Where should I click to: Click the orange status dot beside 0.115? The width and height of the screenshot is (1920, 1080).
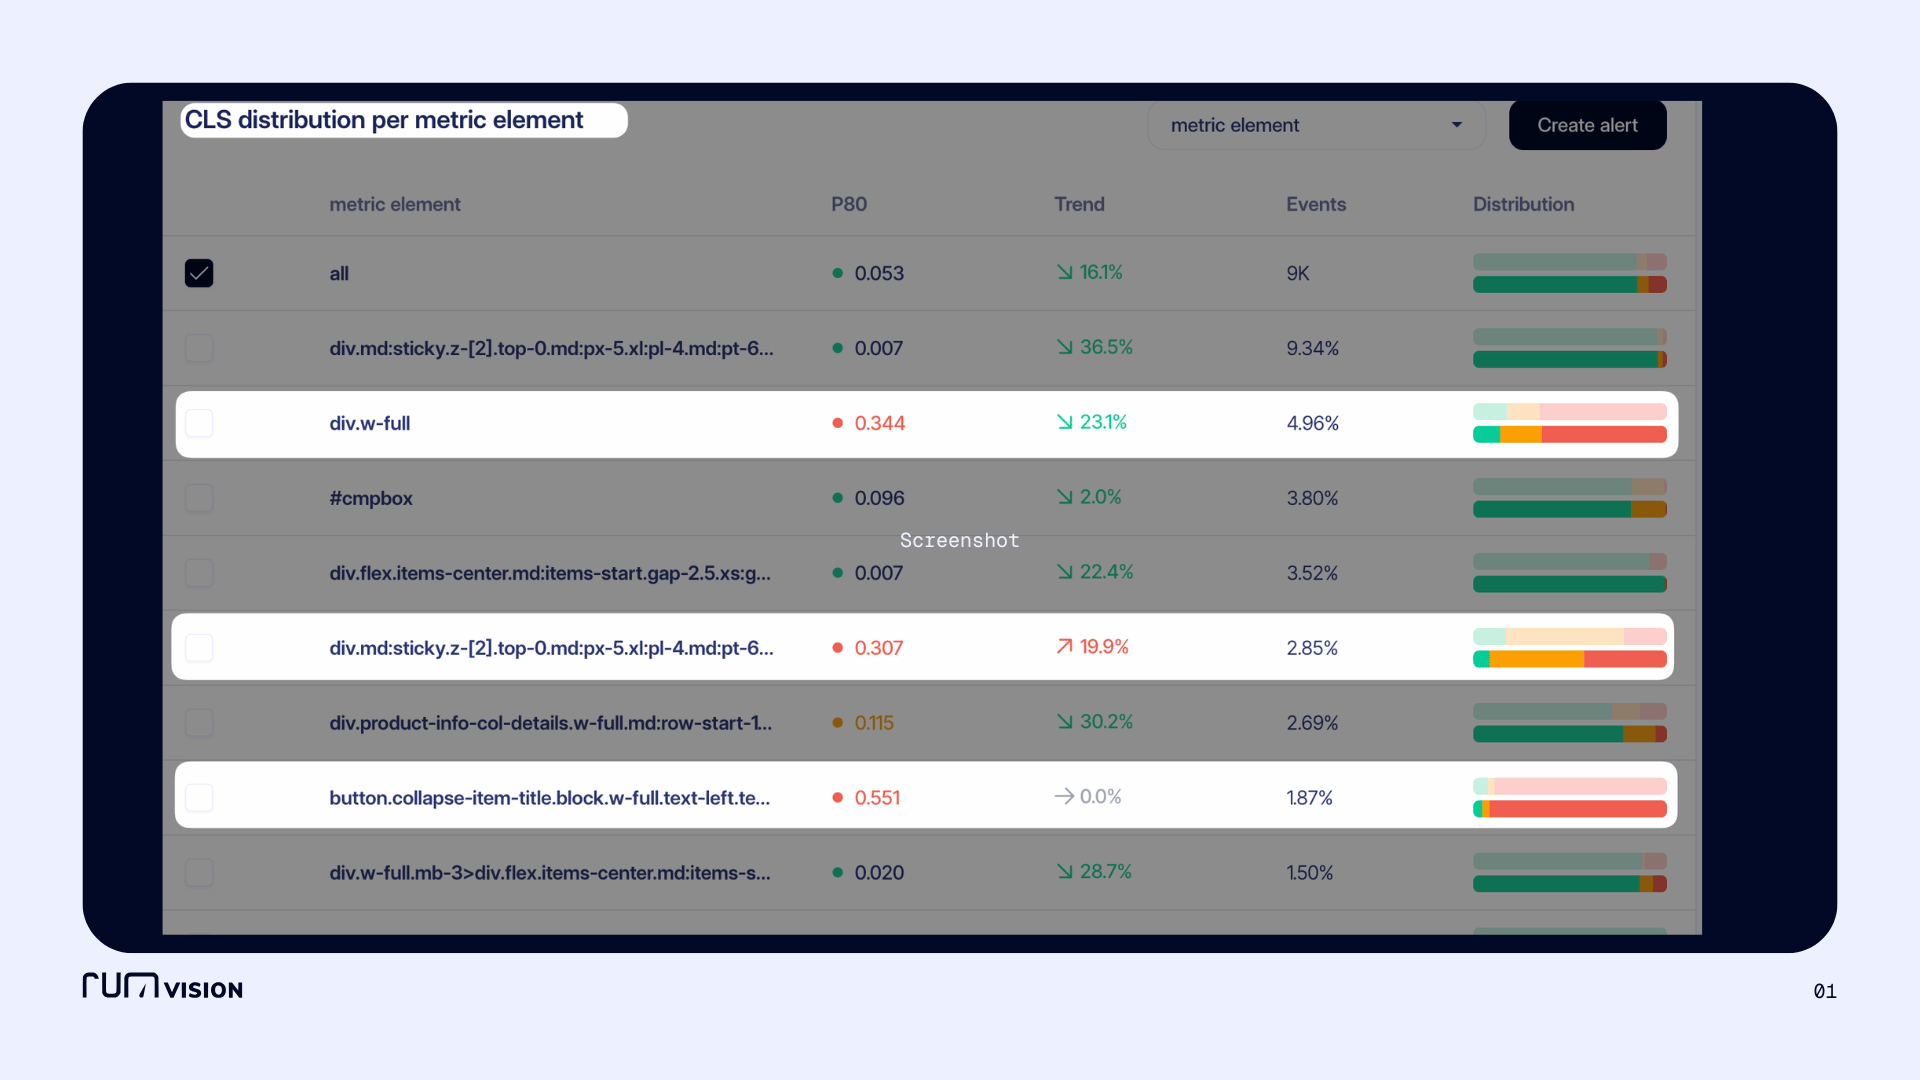(837, 723)
